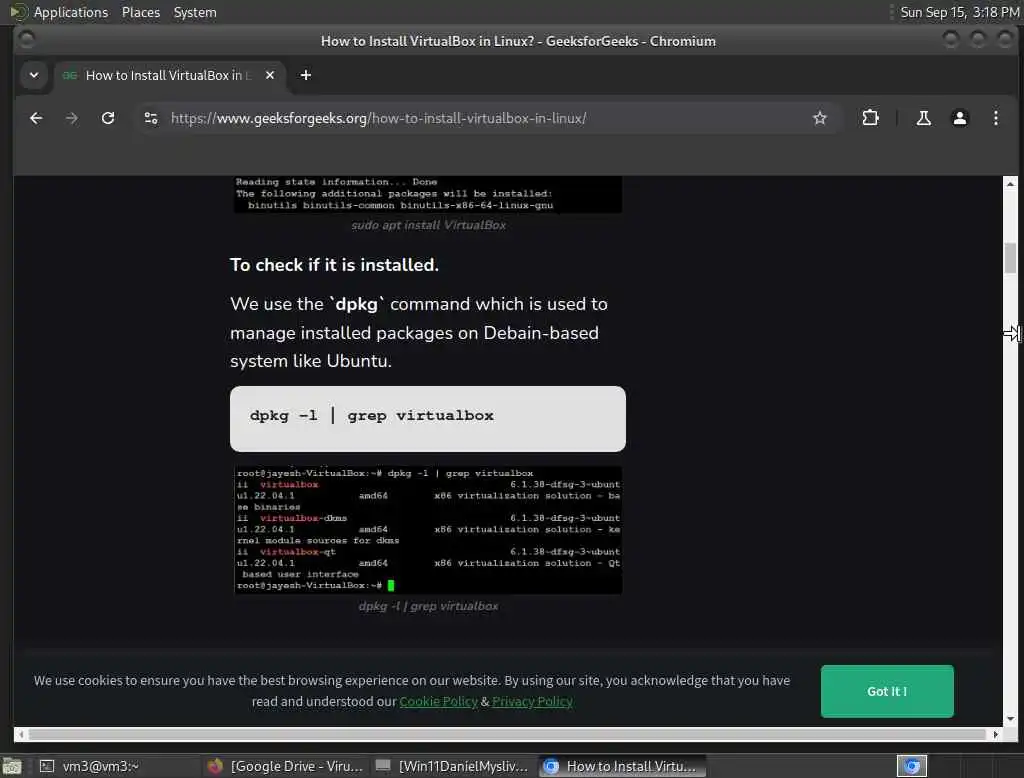Click the dpkg terminal output screenshot
This screenshot has width=1024, height=778.
(428, 530)
